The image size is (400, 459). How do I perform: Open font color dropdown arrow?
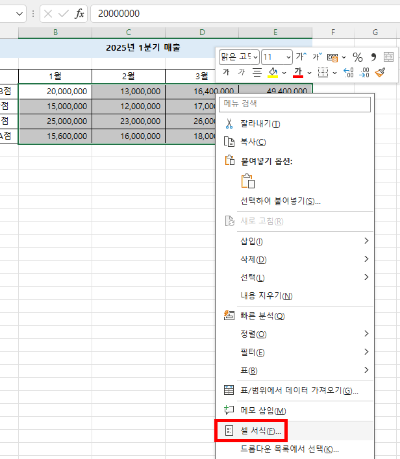pyautogui.click(x=309, y=73)
